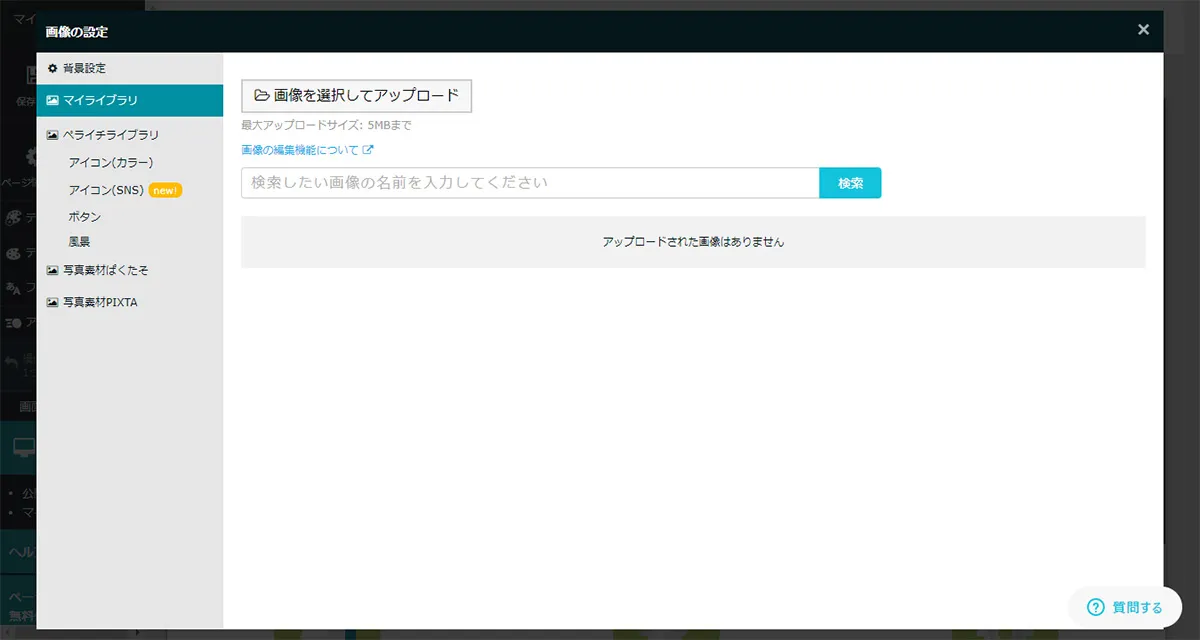The image size is (1200, 640).
Task: Expand the ペライチライブラリ section
Action: click(x=110, y=132)
